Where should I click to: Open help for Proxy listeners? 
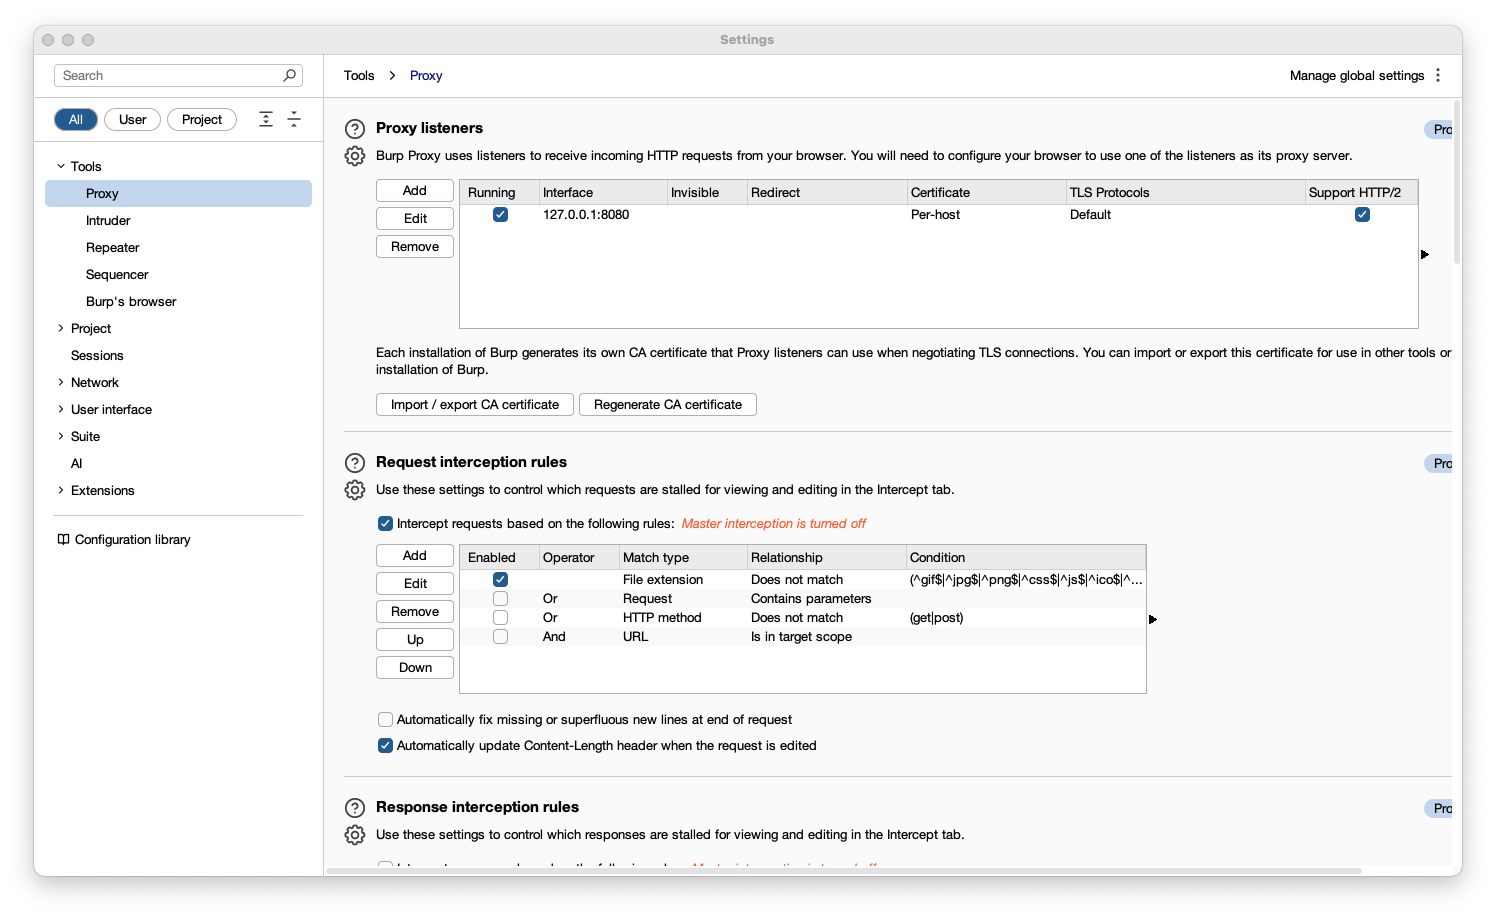pyautogui.click(x=355, y=129)
